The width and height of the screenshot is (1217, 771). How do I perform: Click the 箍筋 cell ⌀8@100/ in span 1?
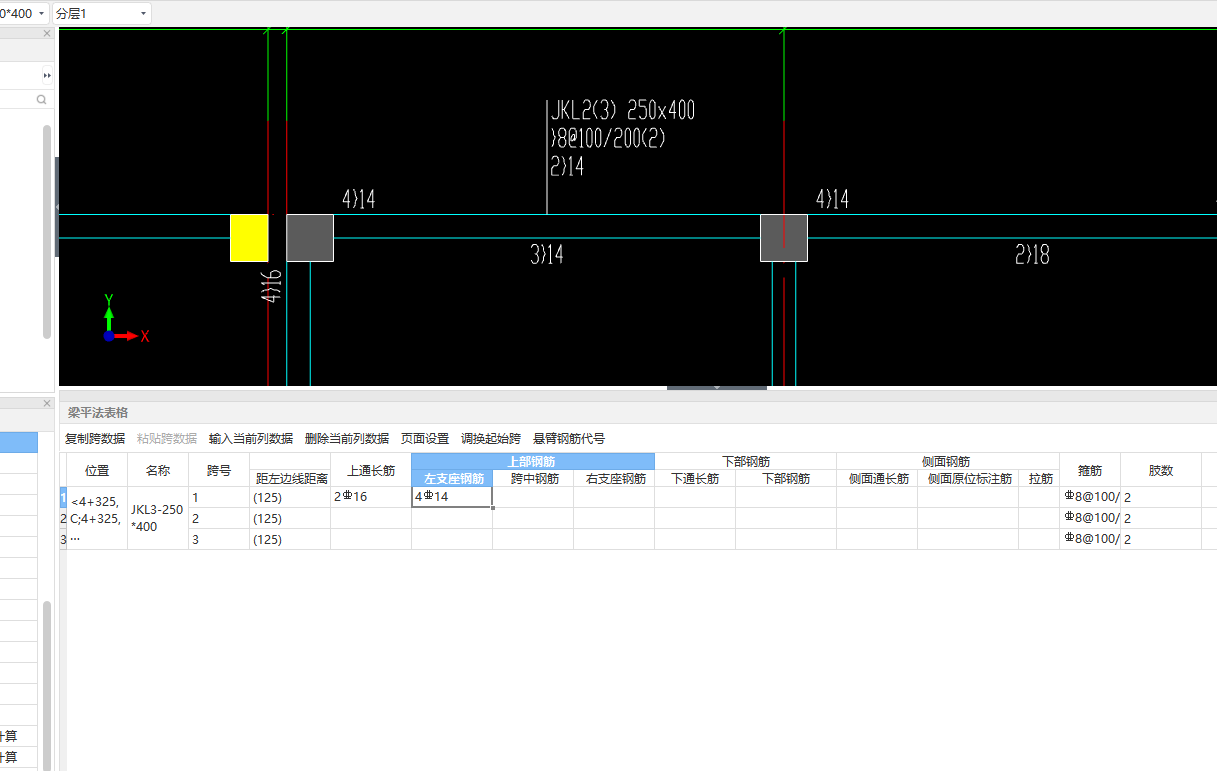pos(1090,497)
